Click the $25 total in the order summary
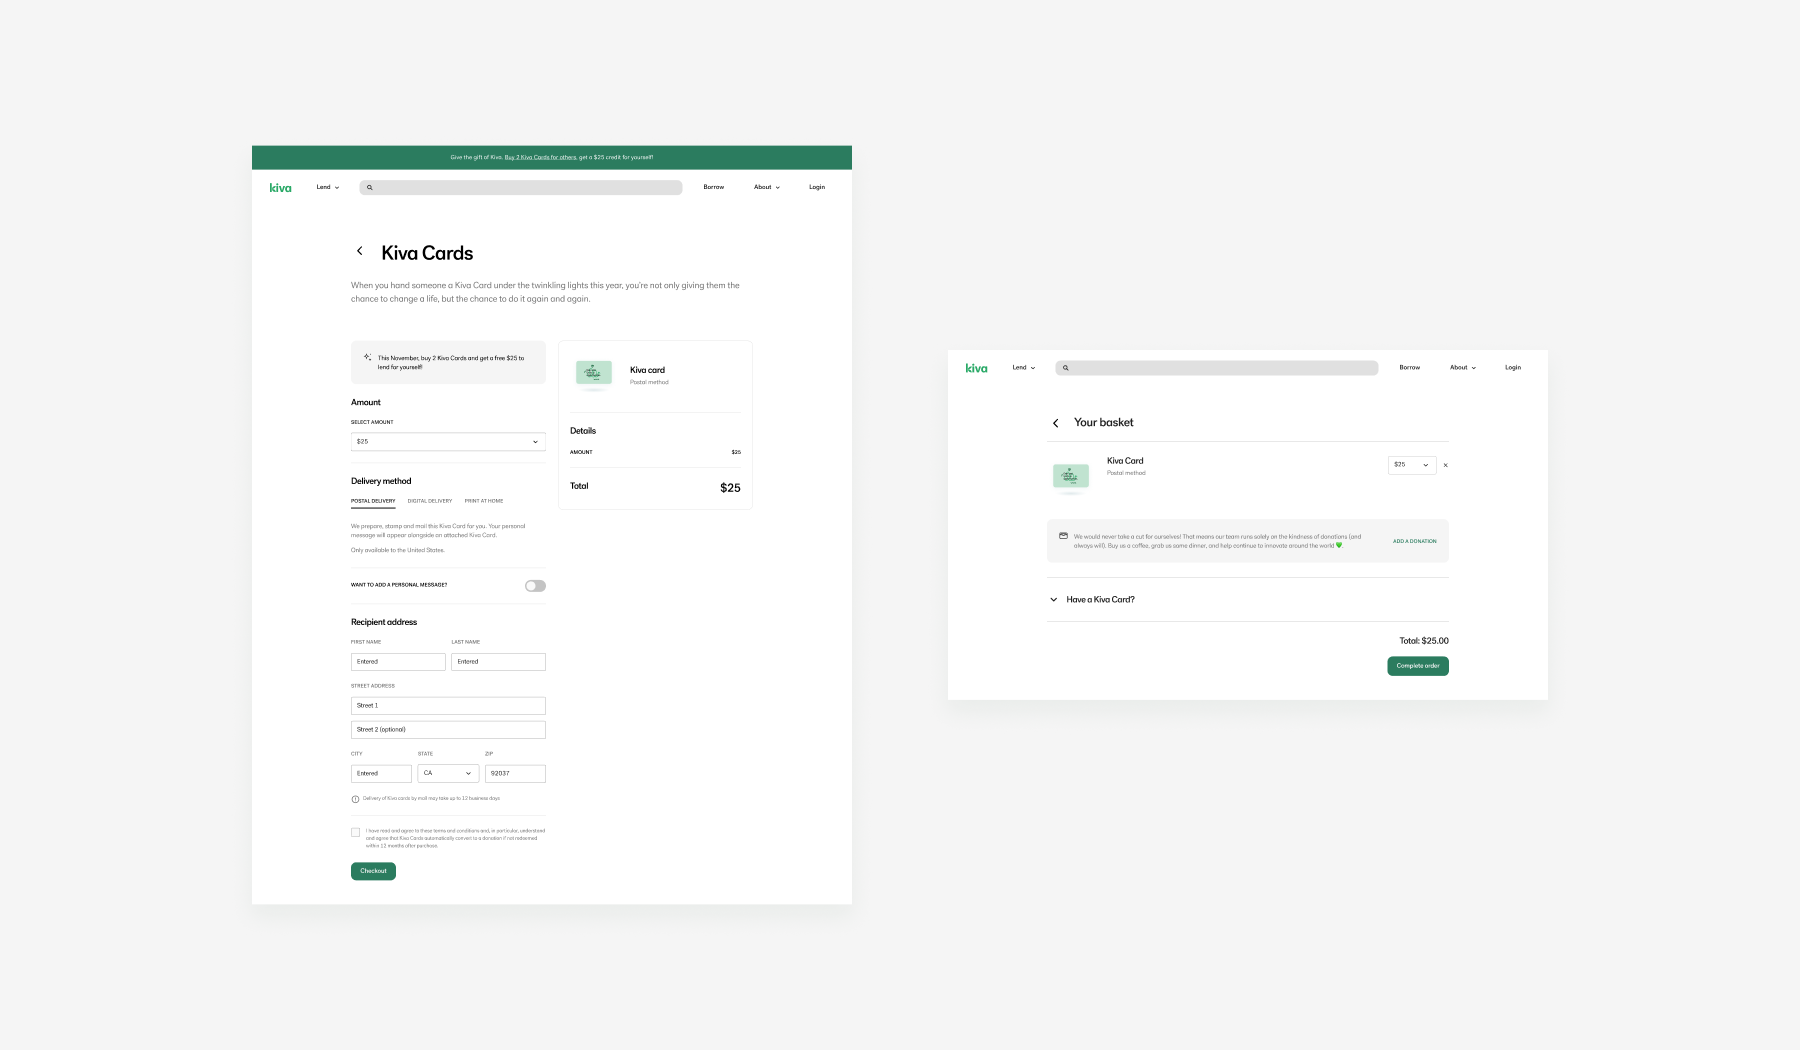This screenshot has width=1800, height=1051. tap(730, 488)
